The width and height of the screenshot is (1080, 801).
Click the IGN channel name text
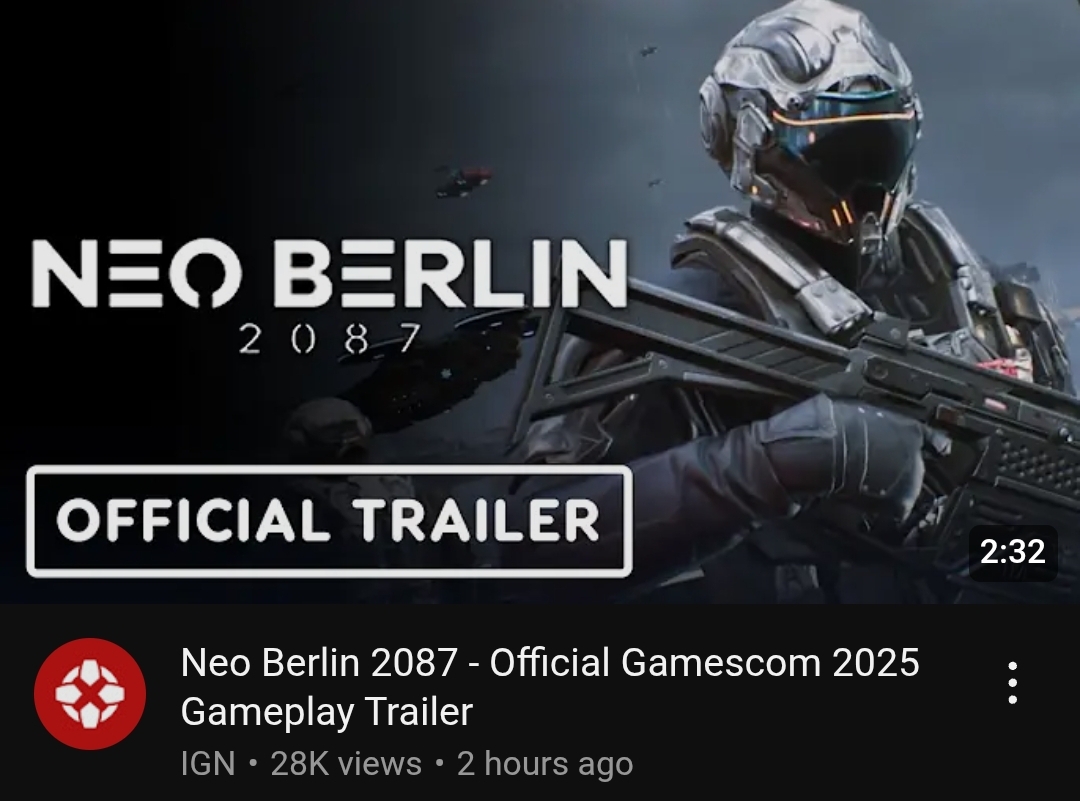(208, 763)
